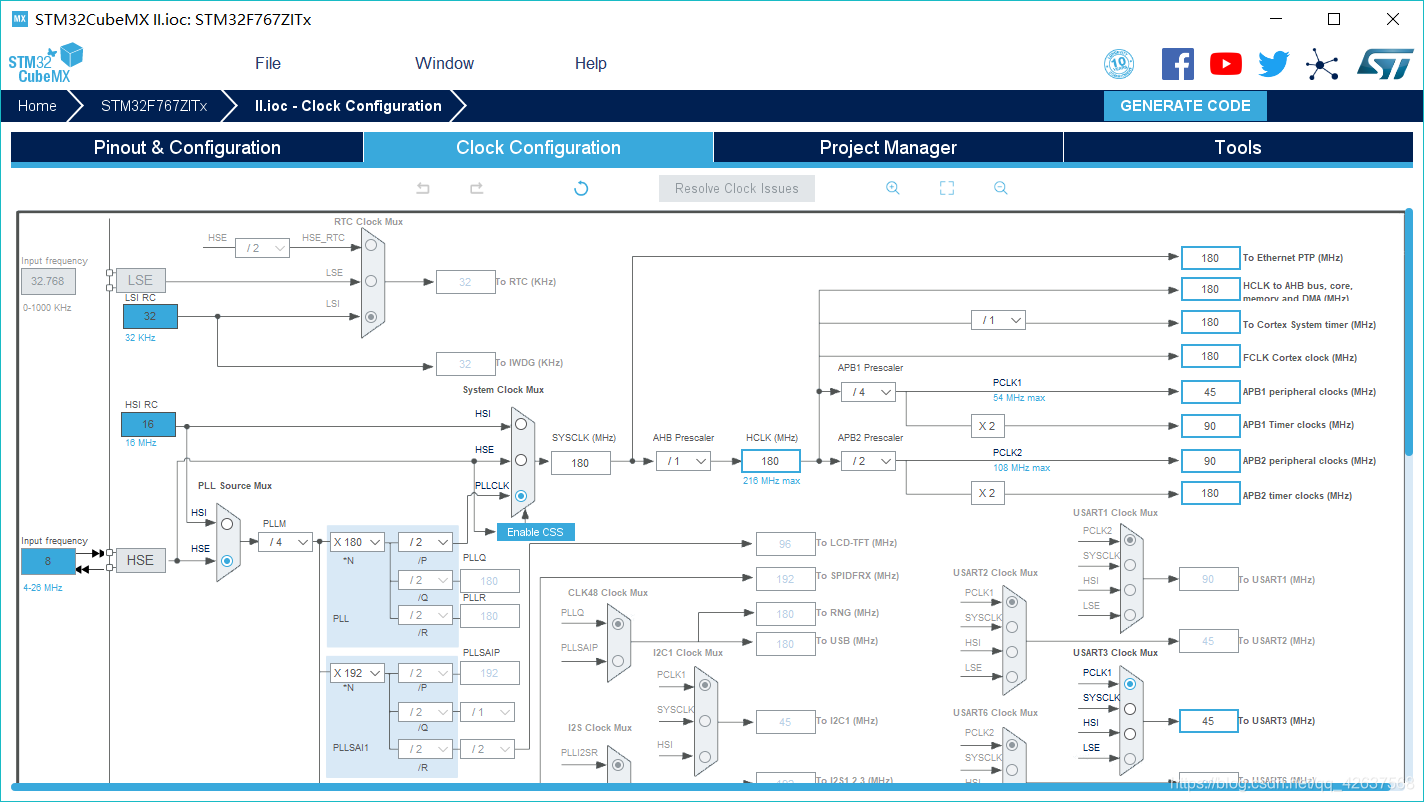Image resolution: width=1424 pixels, height=802 pixels.
Task: Click the To Ethernet PTP value field
Action: point(1210,258)
